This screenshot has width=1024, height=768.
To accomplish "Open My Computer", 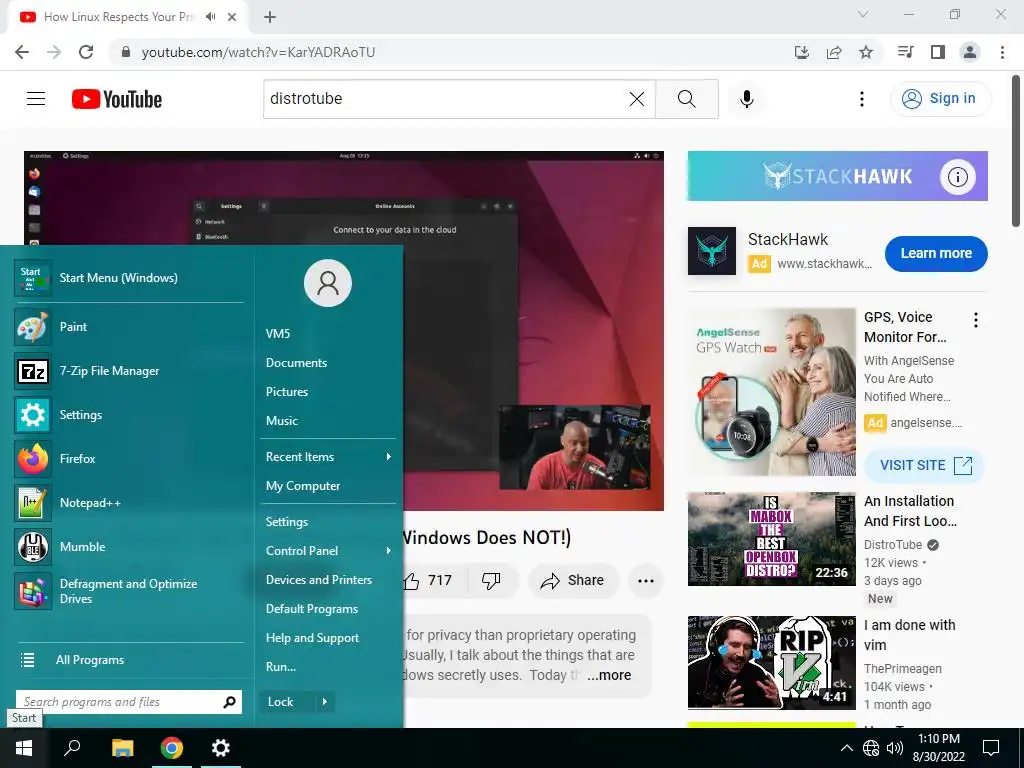I will pyautogui.click(x=303, y=486).
